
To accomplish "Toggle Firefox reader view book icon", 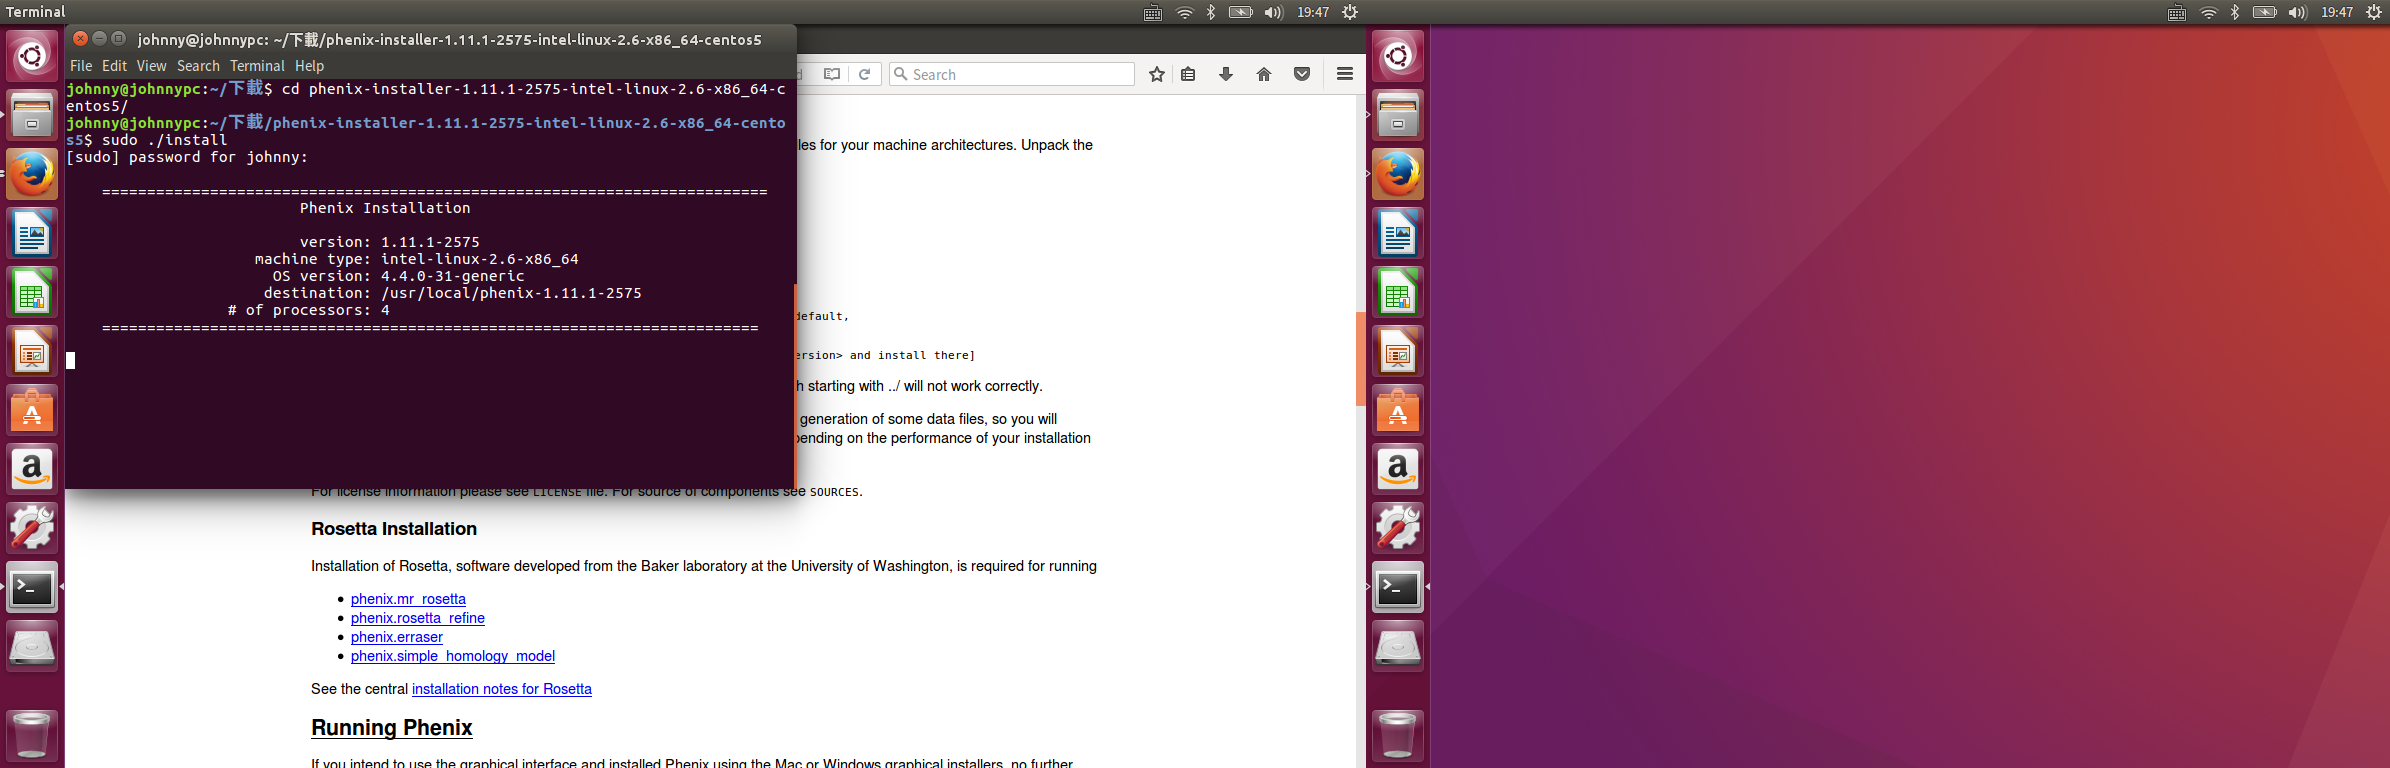I will [831, 74].
